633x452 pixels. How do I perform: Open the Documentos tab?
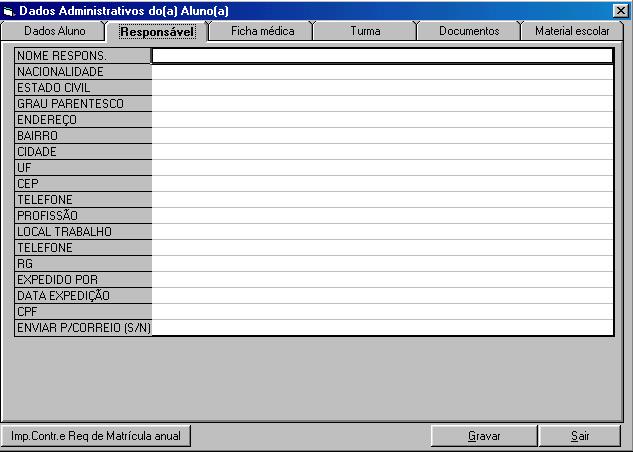tap(469, 31)
